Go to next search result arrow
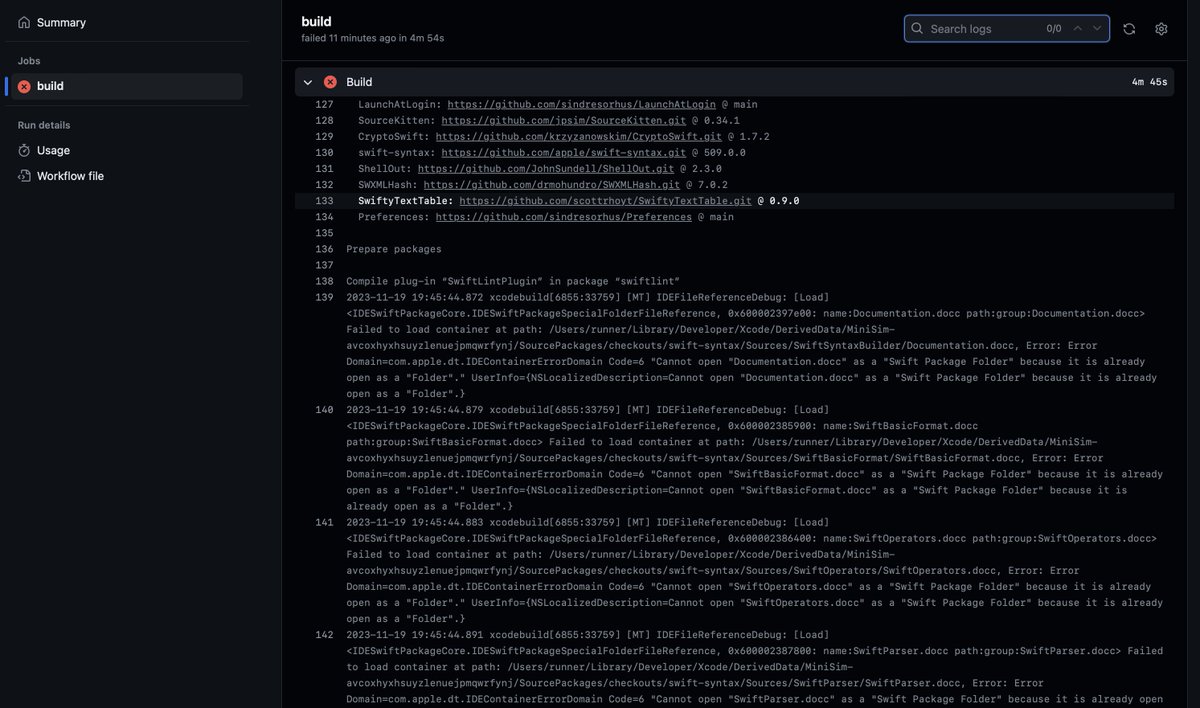Screen dimensions: 1200x708 (x=1097, y=28)
